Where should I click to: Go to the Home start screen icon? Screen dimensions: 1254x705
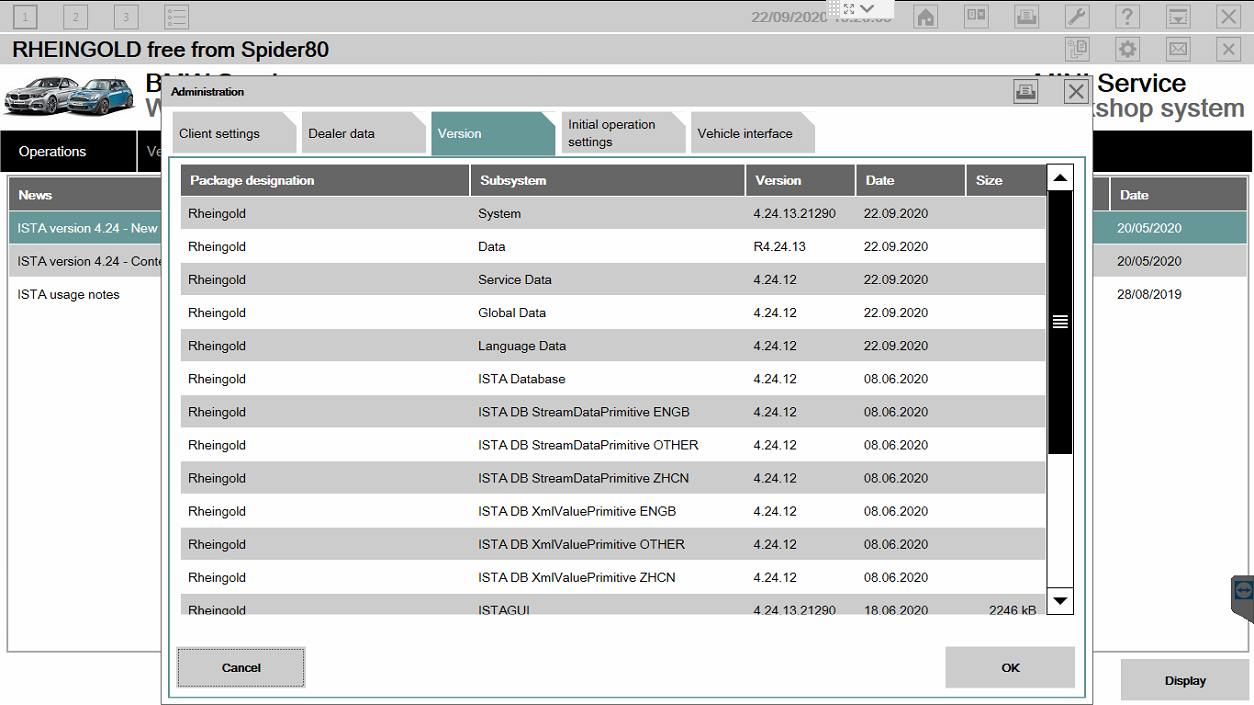coord(926,16)
